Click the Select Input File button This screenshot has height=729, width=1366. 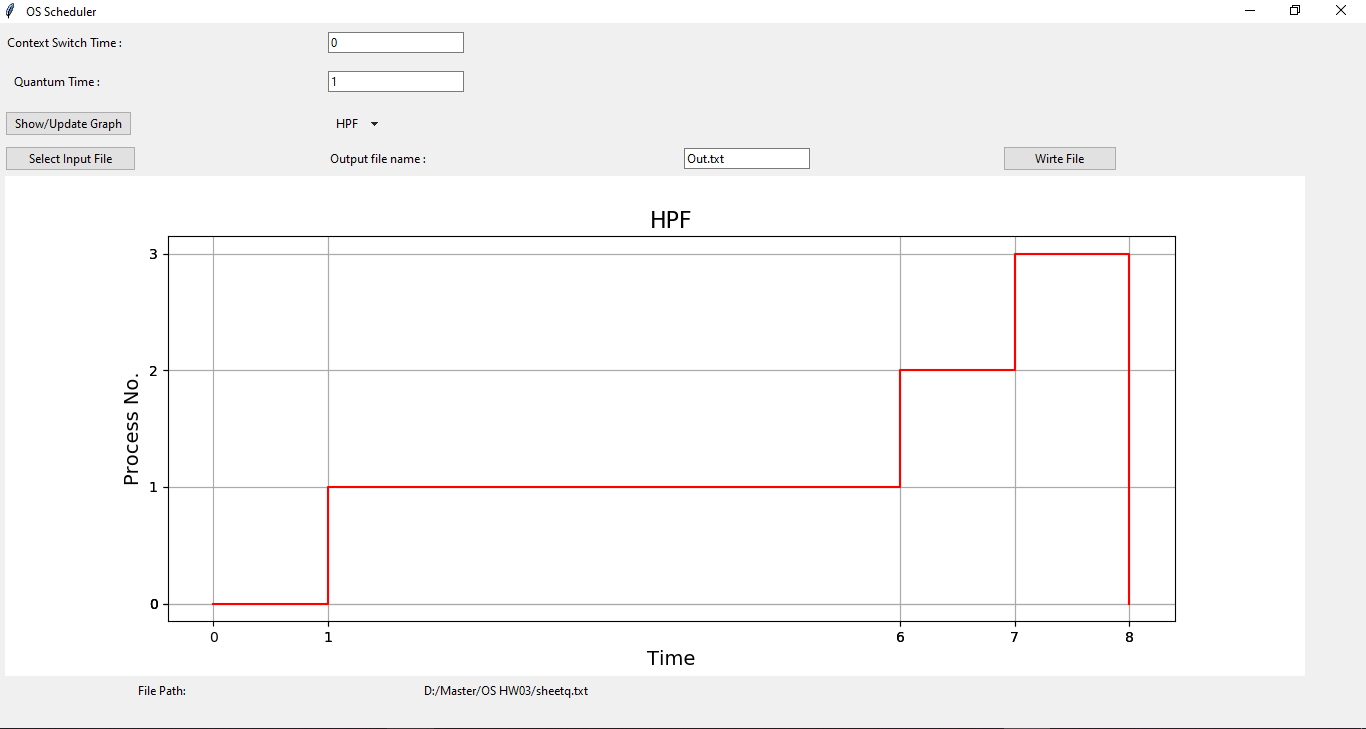click(70, 158)
